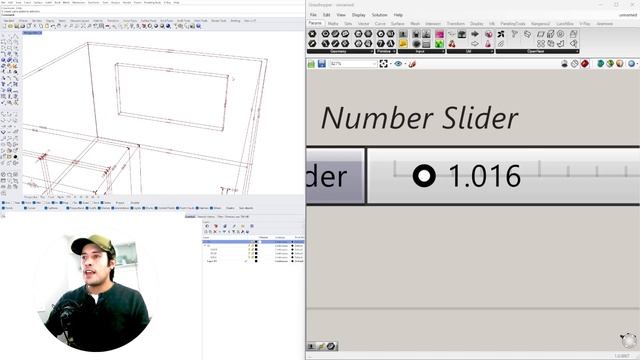Pick the pink swatch icon in Input group
The width and height of the screenshot is (640, 360).
[x=440, y=34]
